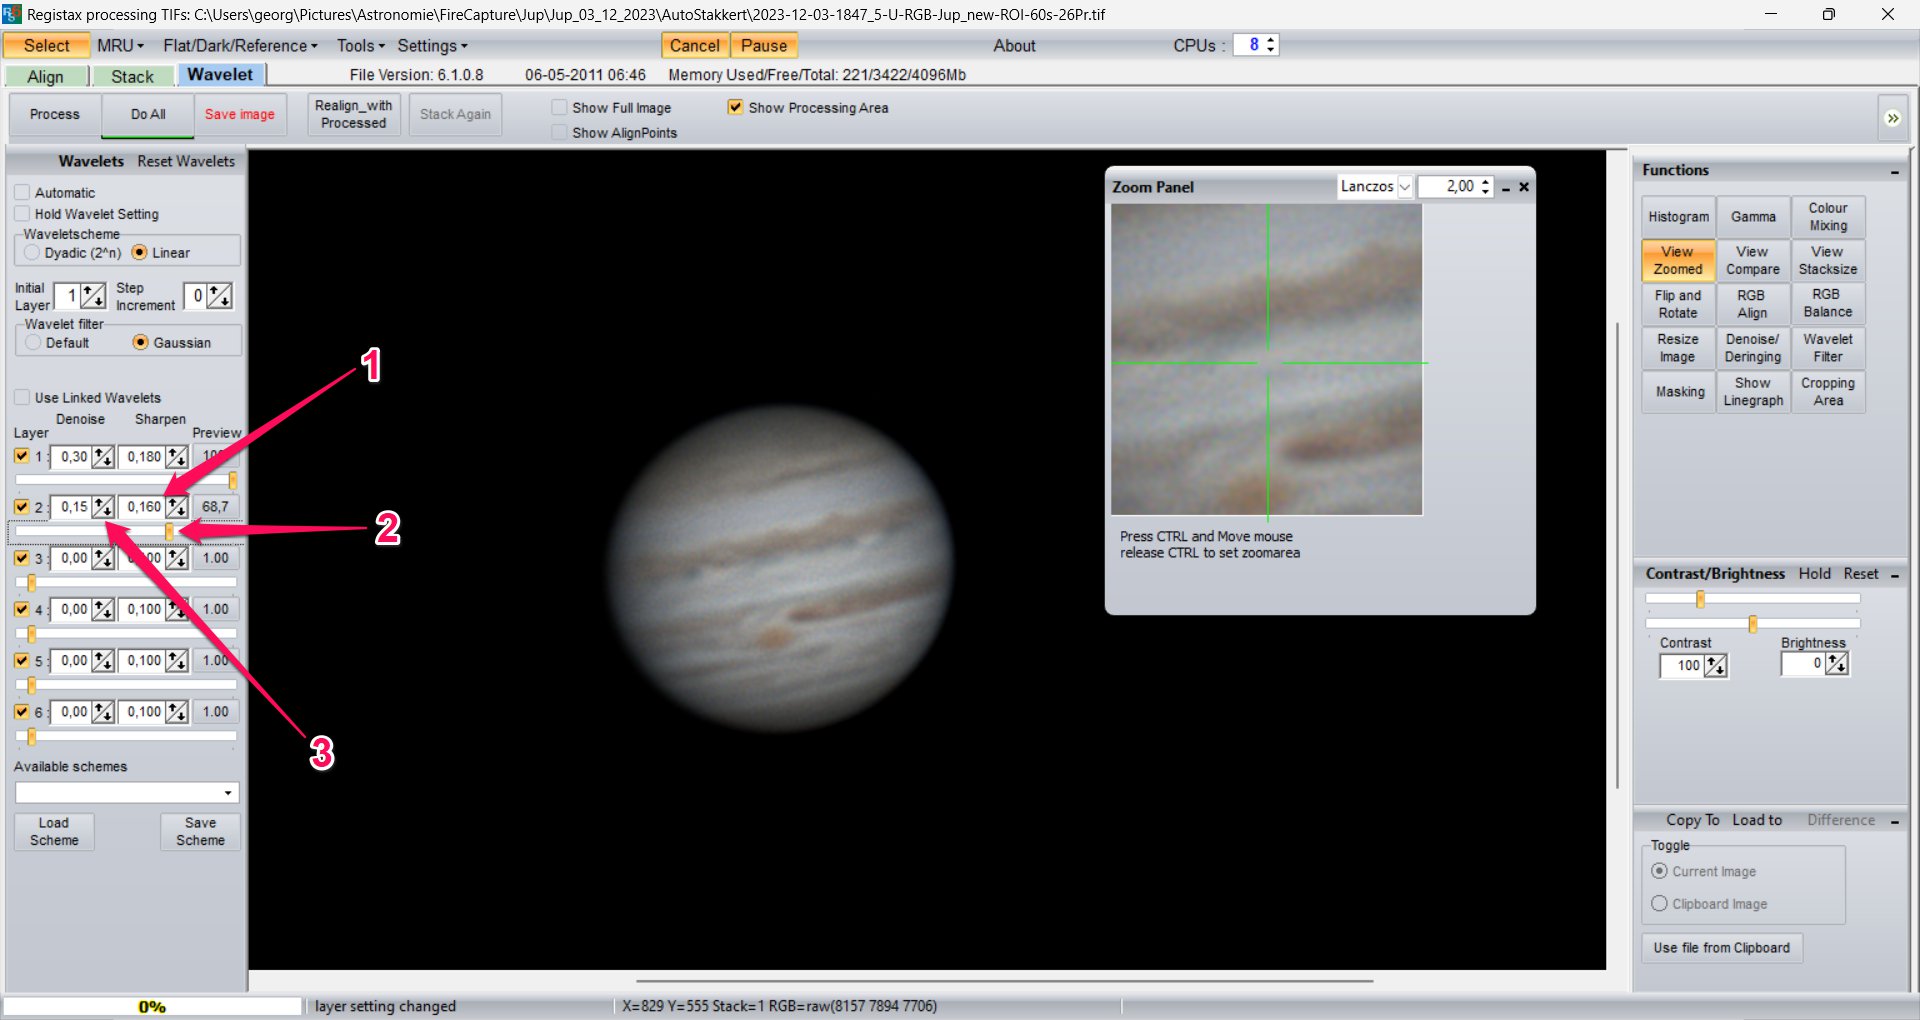Image resolution: width=1920 pixels, height=1020 pixels.
Task: Switch to the Stack tab
Action: pyautogui.click(x=132, y=77)
